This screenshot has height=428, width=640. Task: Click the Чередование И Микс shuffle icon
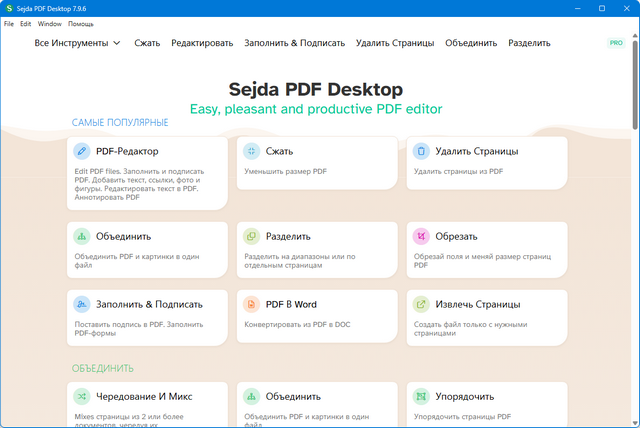[x=82, y=397]
